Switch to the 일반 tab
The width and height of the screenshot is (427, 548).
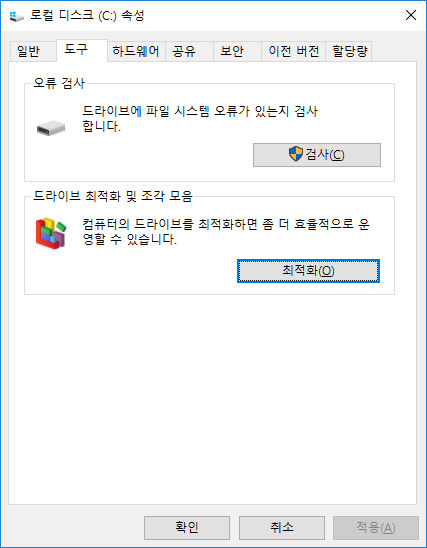click(28, 51)
